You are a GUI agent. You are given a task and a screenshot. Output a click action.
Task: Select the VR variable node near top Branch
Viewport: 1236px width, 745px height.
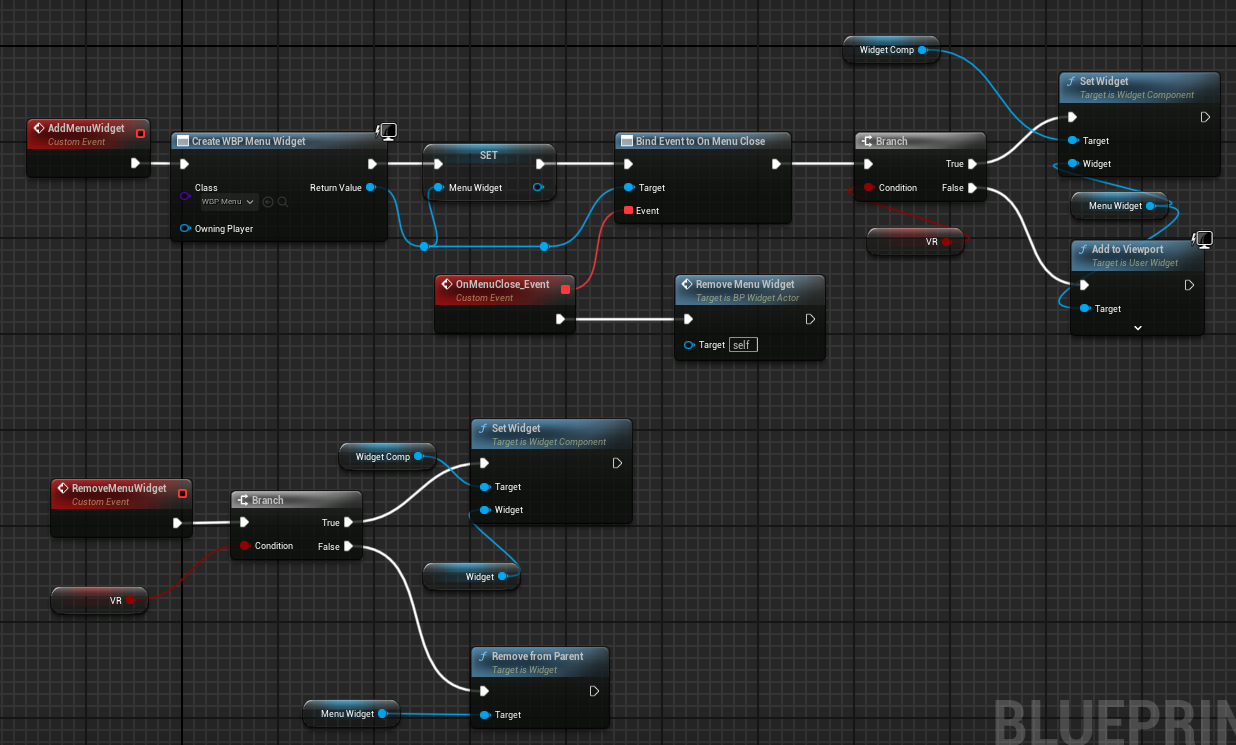[x=915, y=241]
